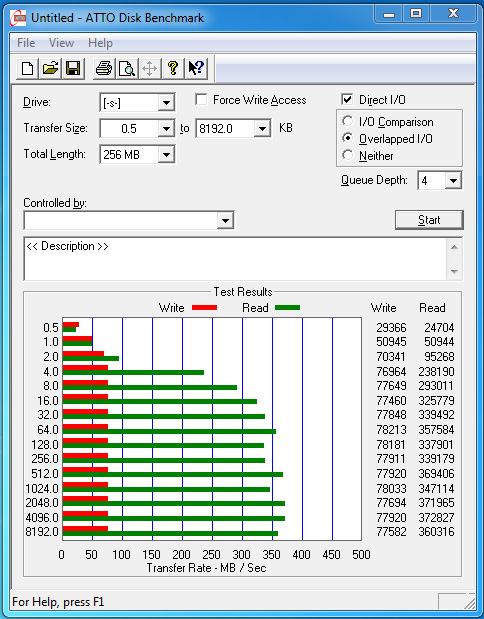Click the Start button

pyautogui.click(x=429, y=220)
